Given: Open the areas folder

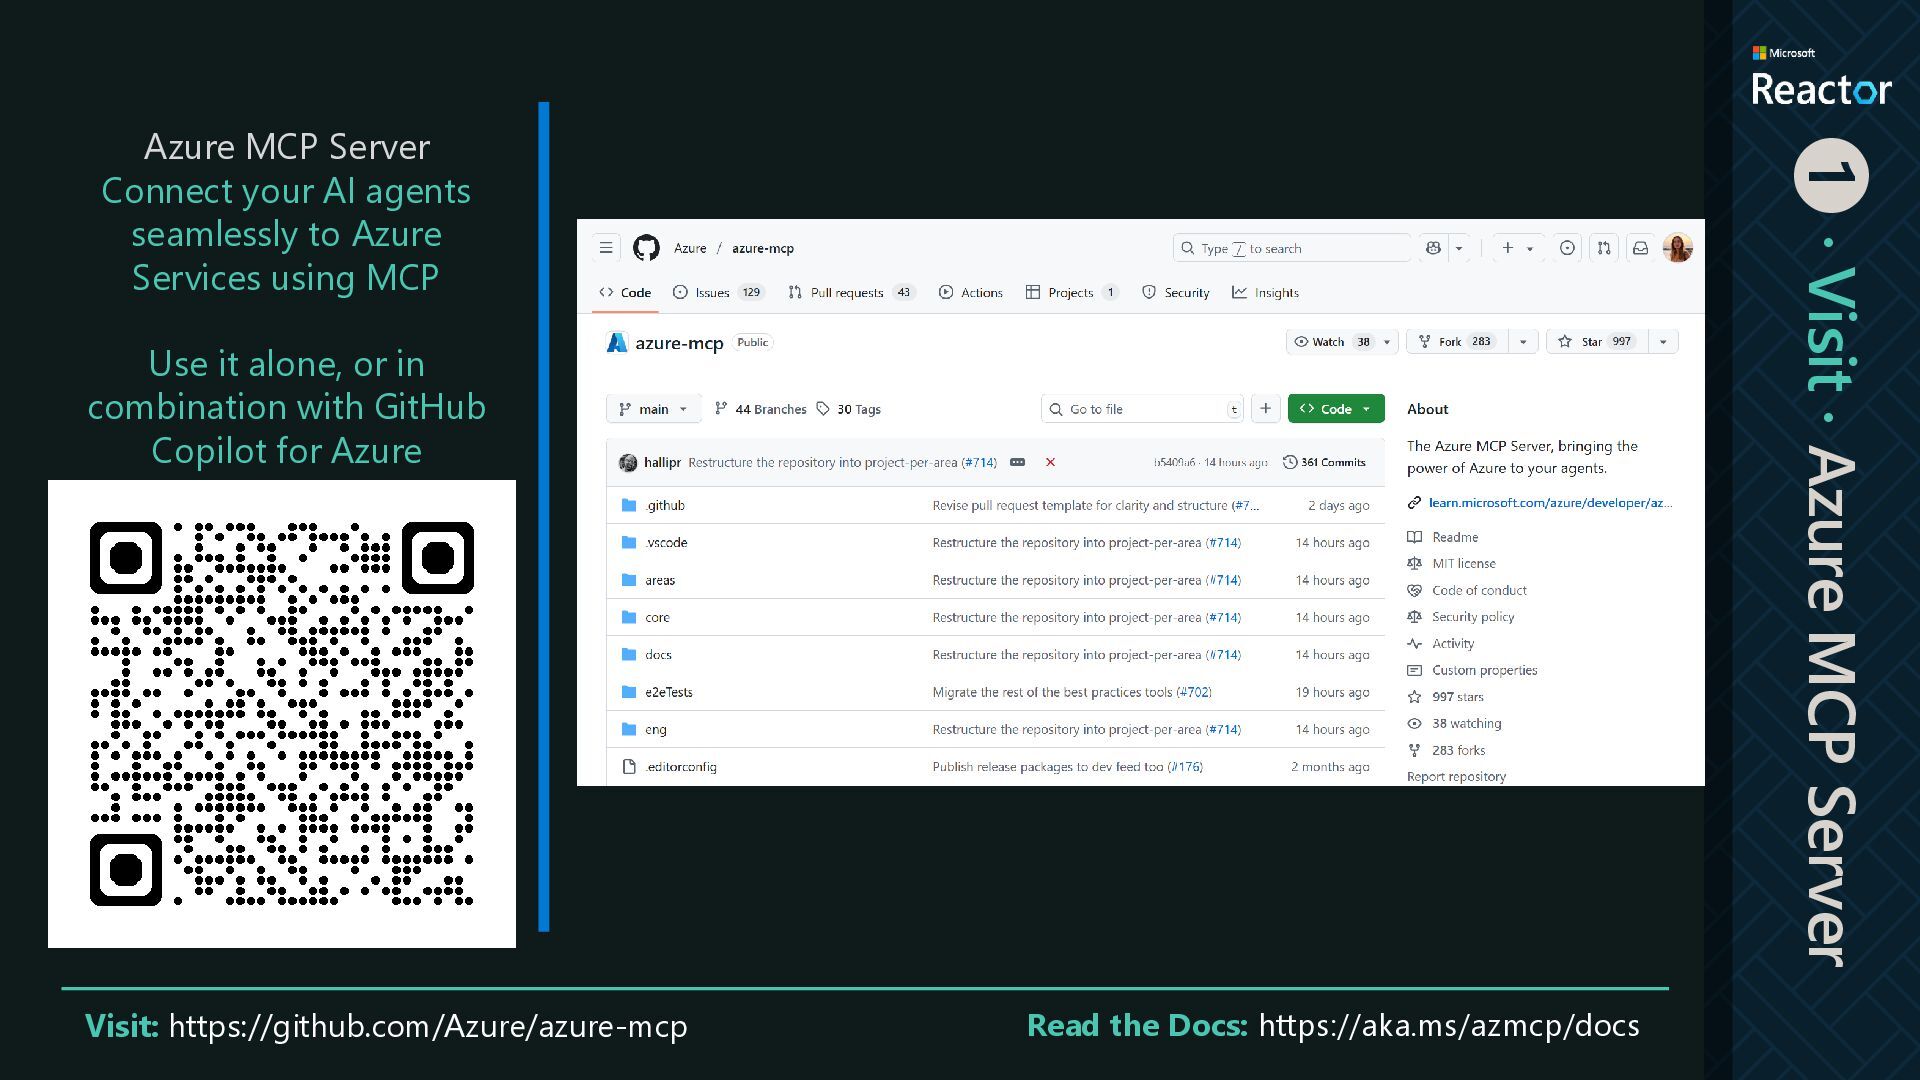Looking at the screenshot, I should click(x=660, y=580).
